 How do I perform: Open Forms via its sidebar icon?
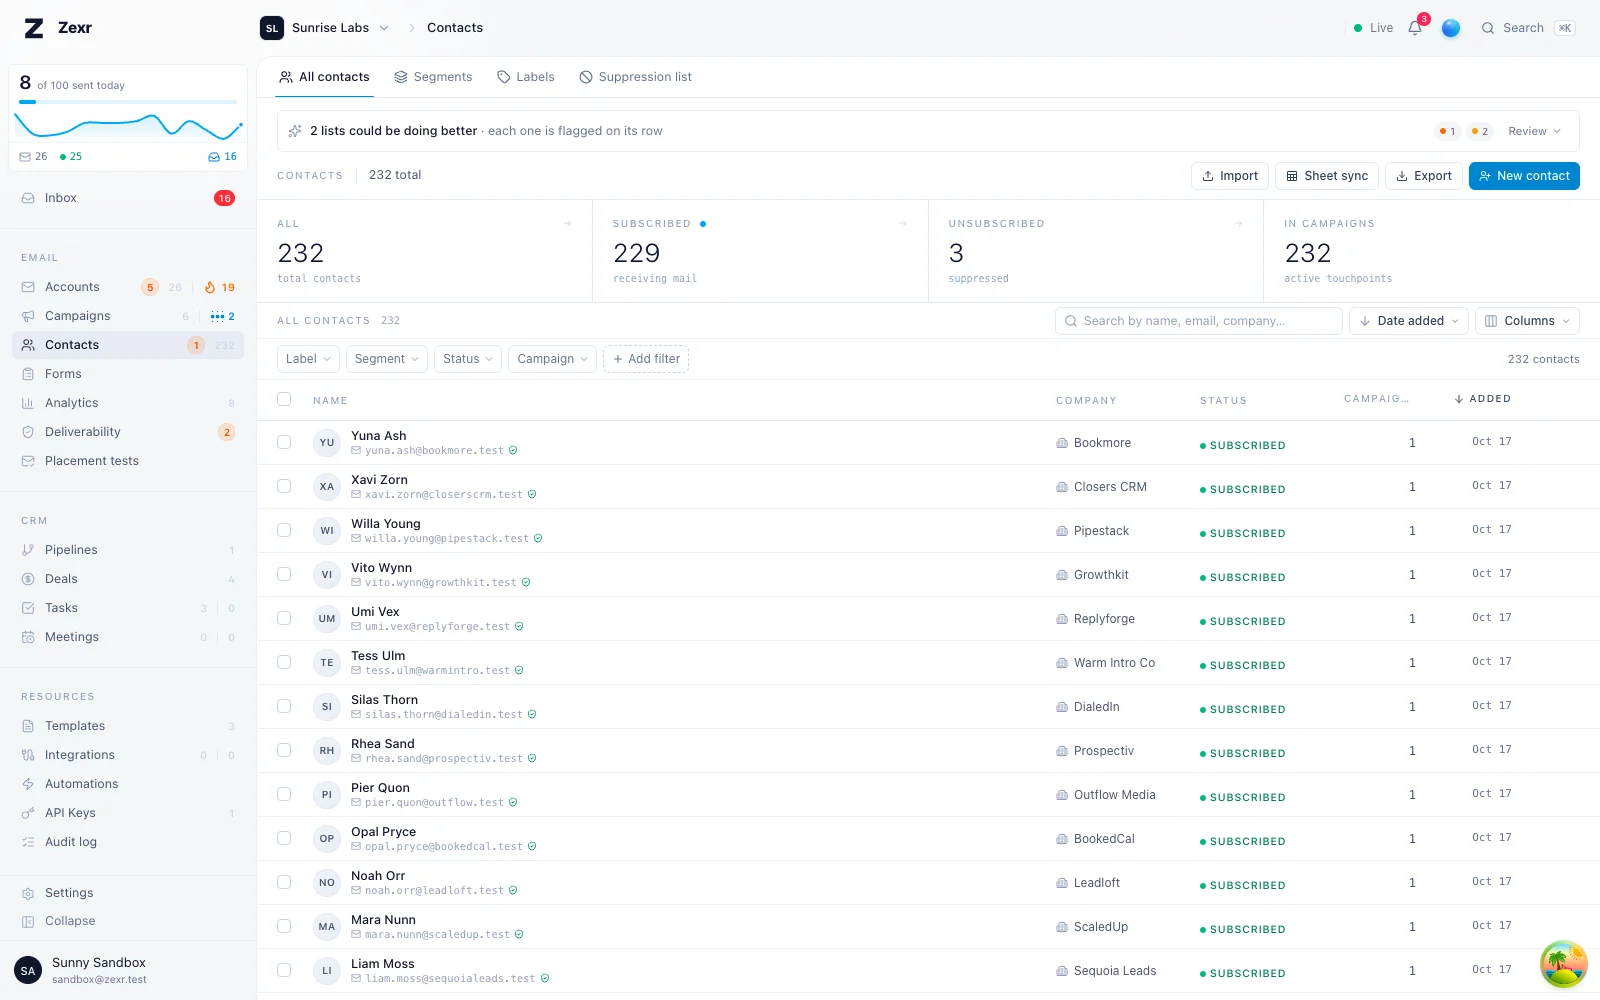pyautogui.click(x=28, y=374)
